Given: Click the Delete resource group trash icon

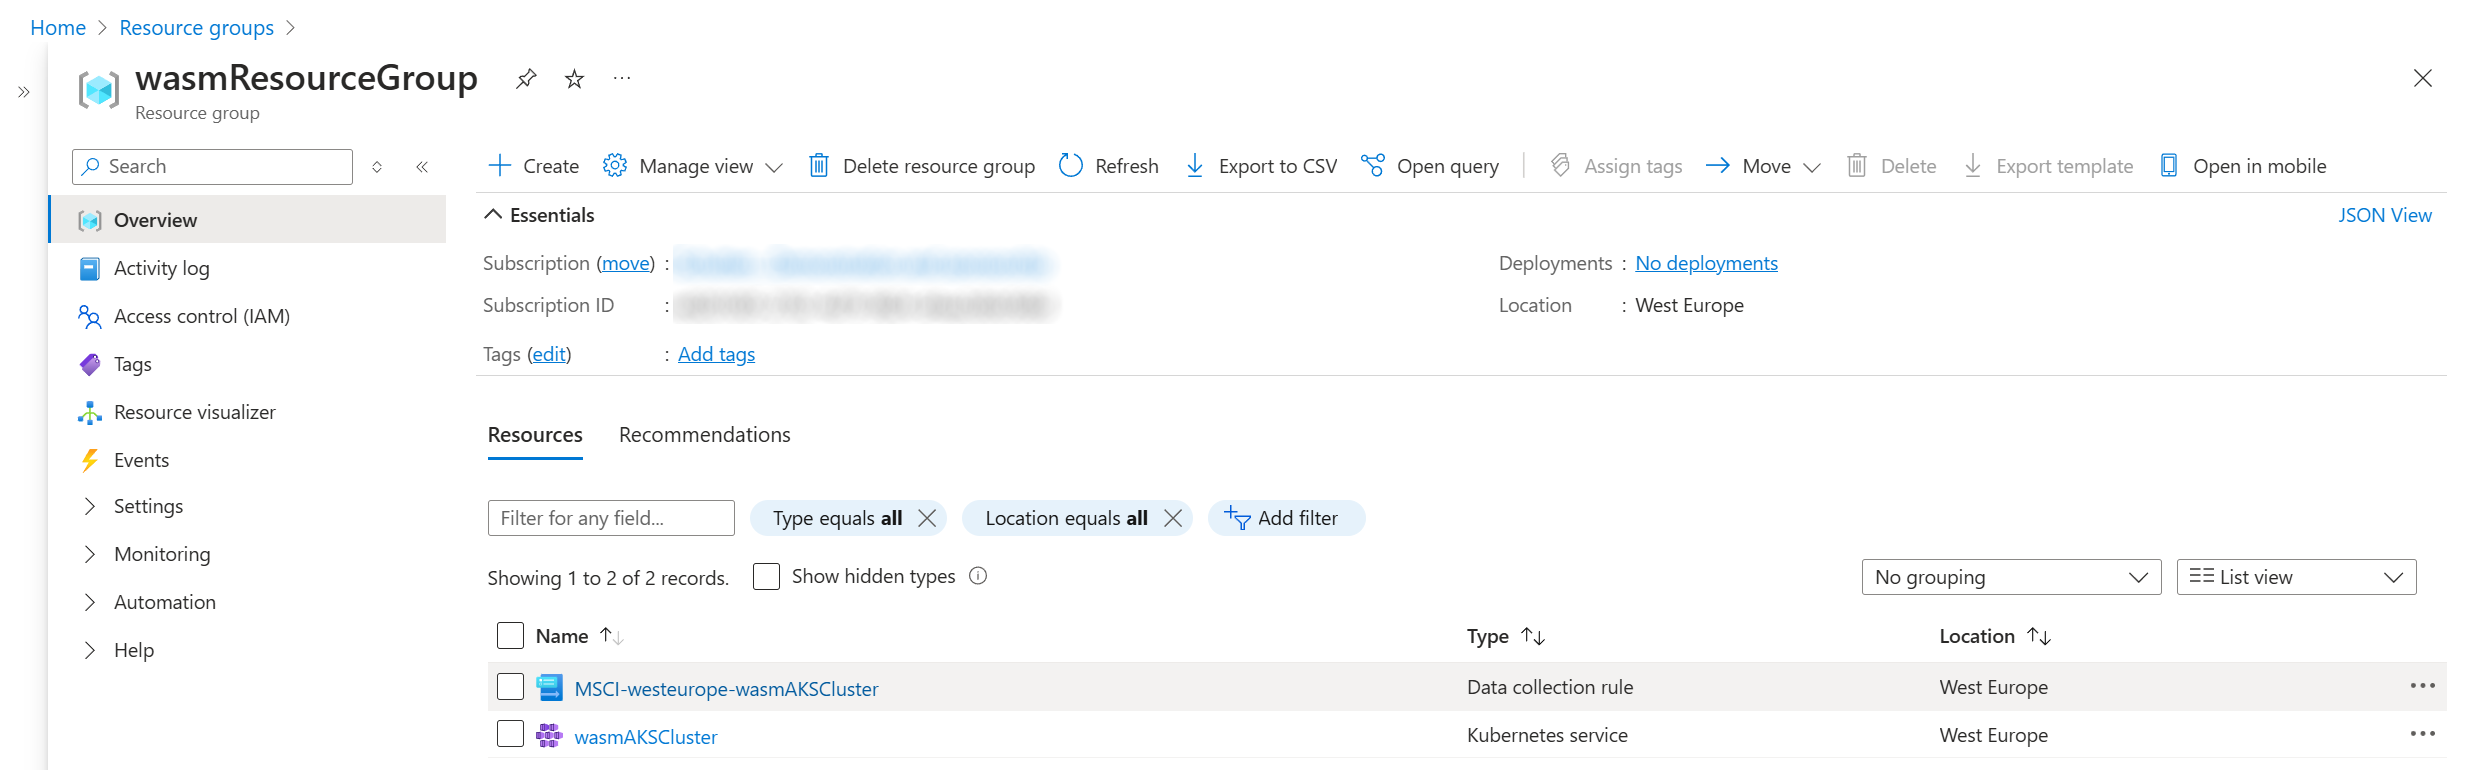Looking at the screenshot, I should pyautogui.click(x=819, y=166).
